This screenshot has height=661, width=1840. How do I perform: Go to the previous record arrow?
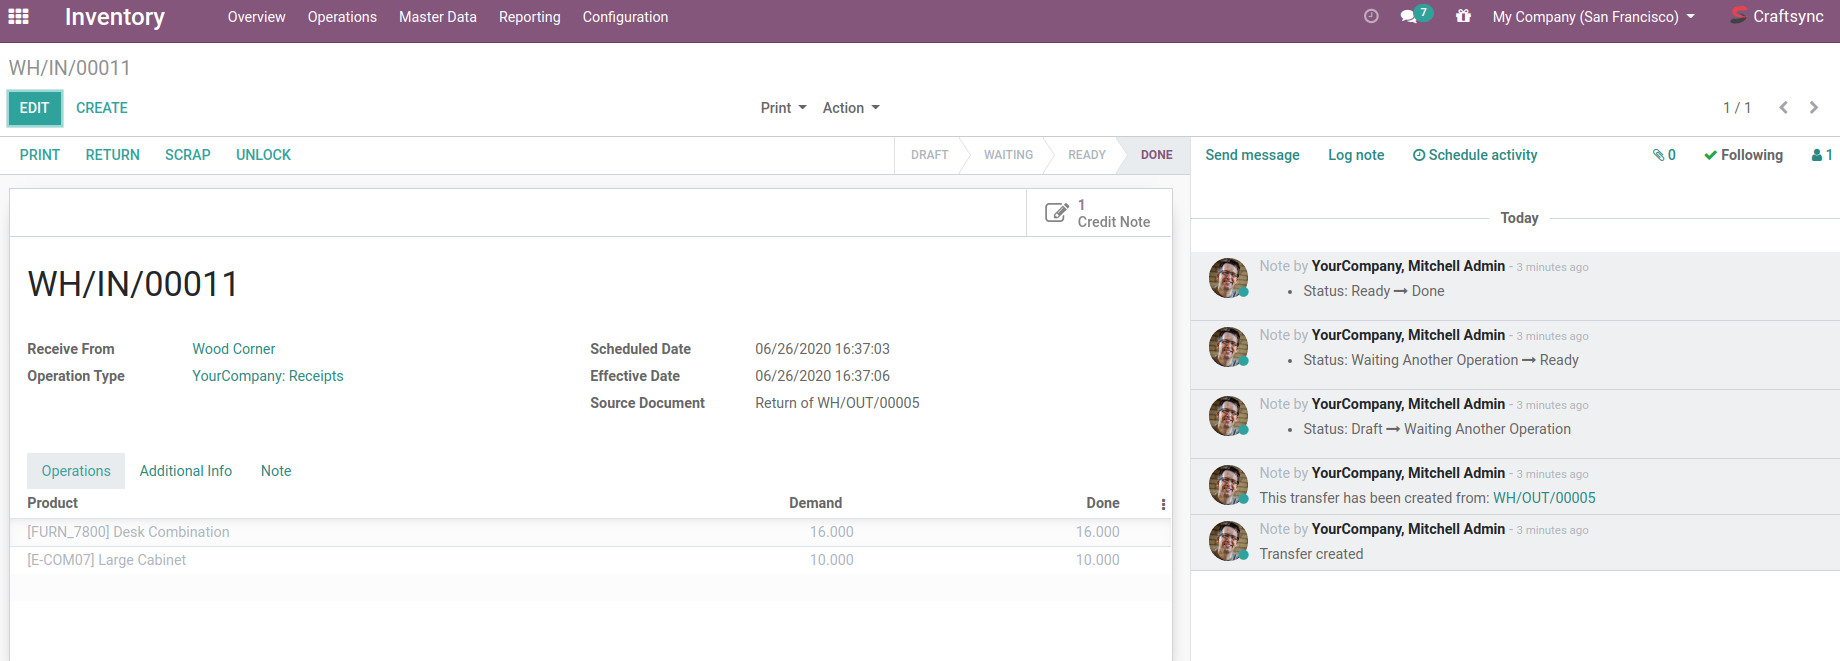point(1783,108)
